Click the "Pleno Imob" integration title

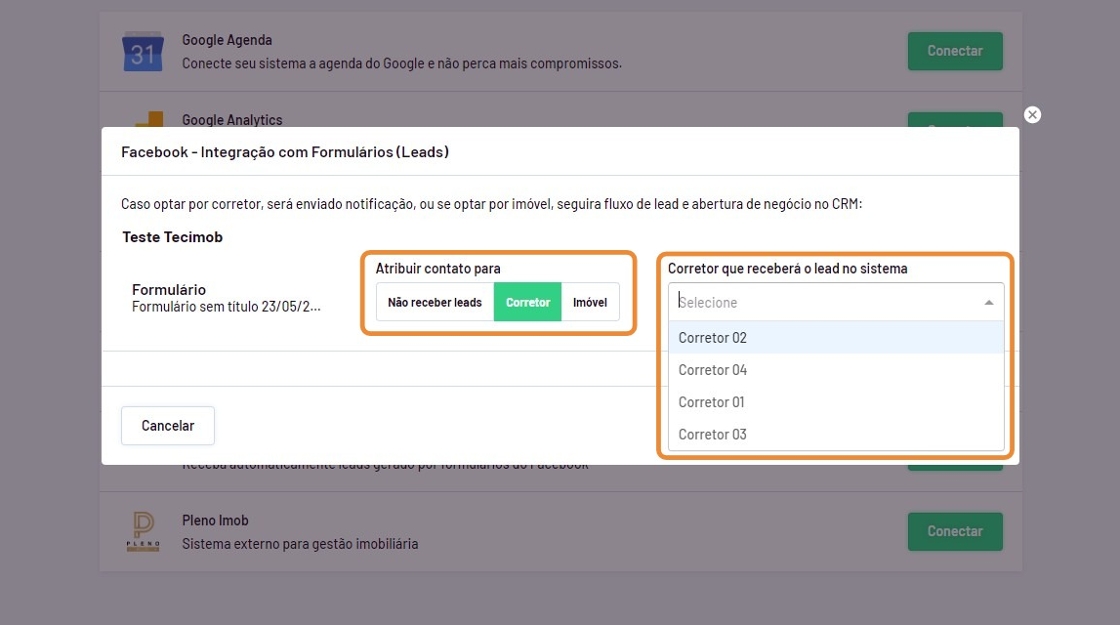[x=215, y=520]
